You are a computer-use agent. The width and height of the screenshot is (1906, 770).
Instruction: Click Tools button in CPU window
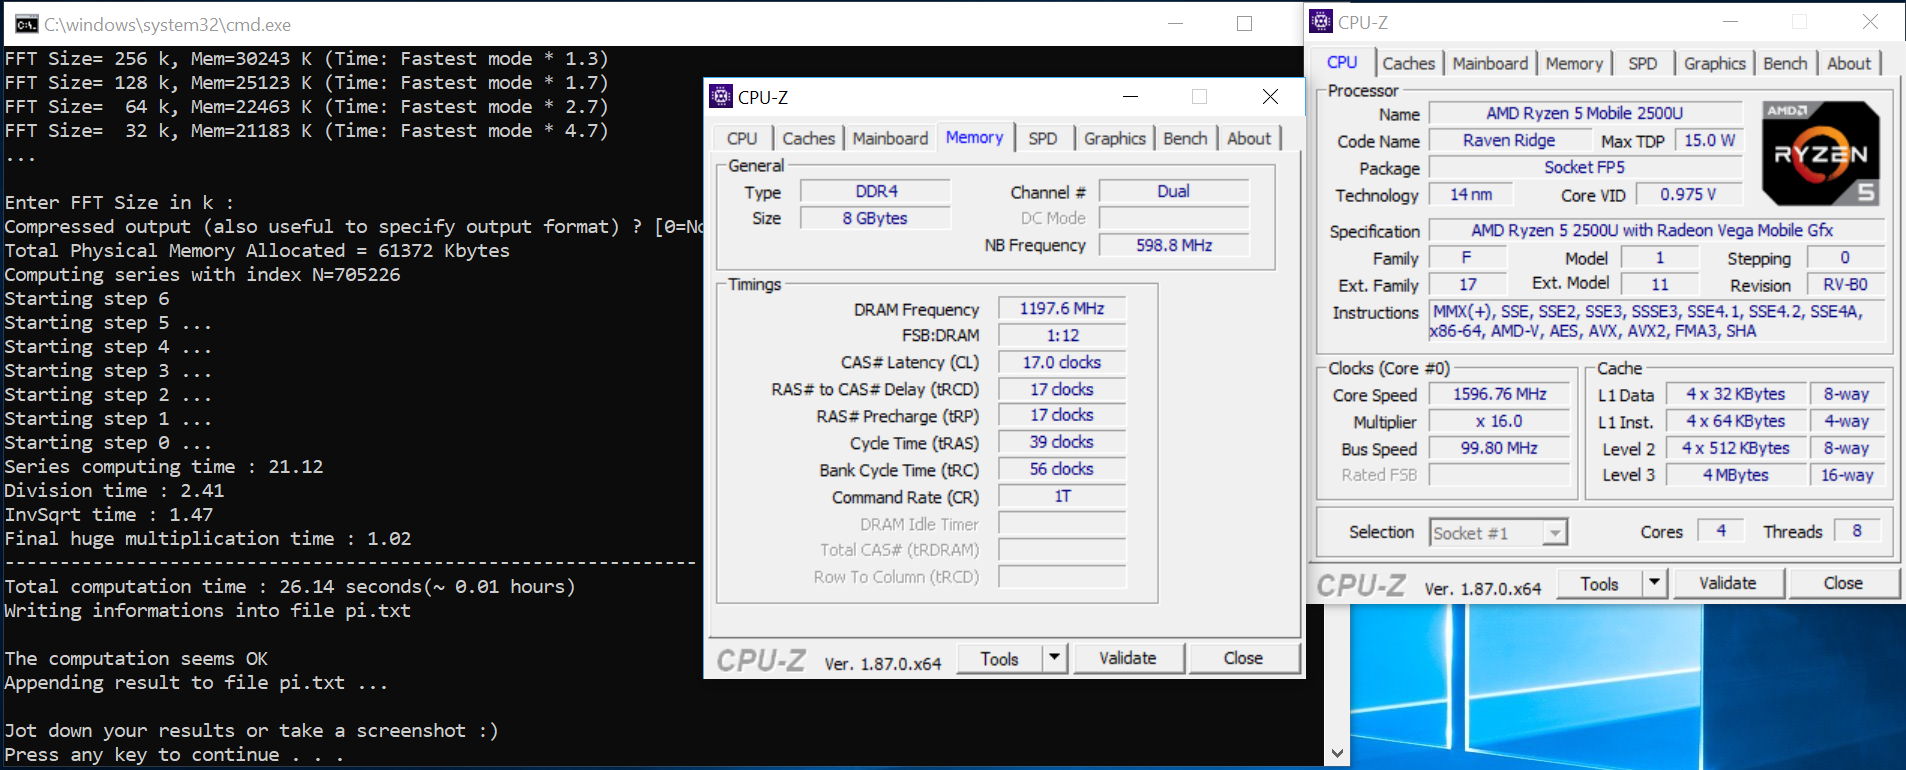[x=1599, y=583]
